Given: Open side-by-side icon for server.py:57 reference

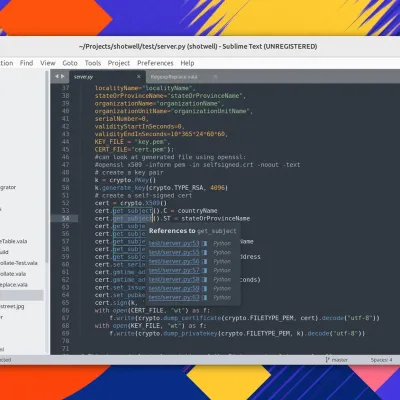Looking at the screenshot, I should (x=204, y=271).
